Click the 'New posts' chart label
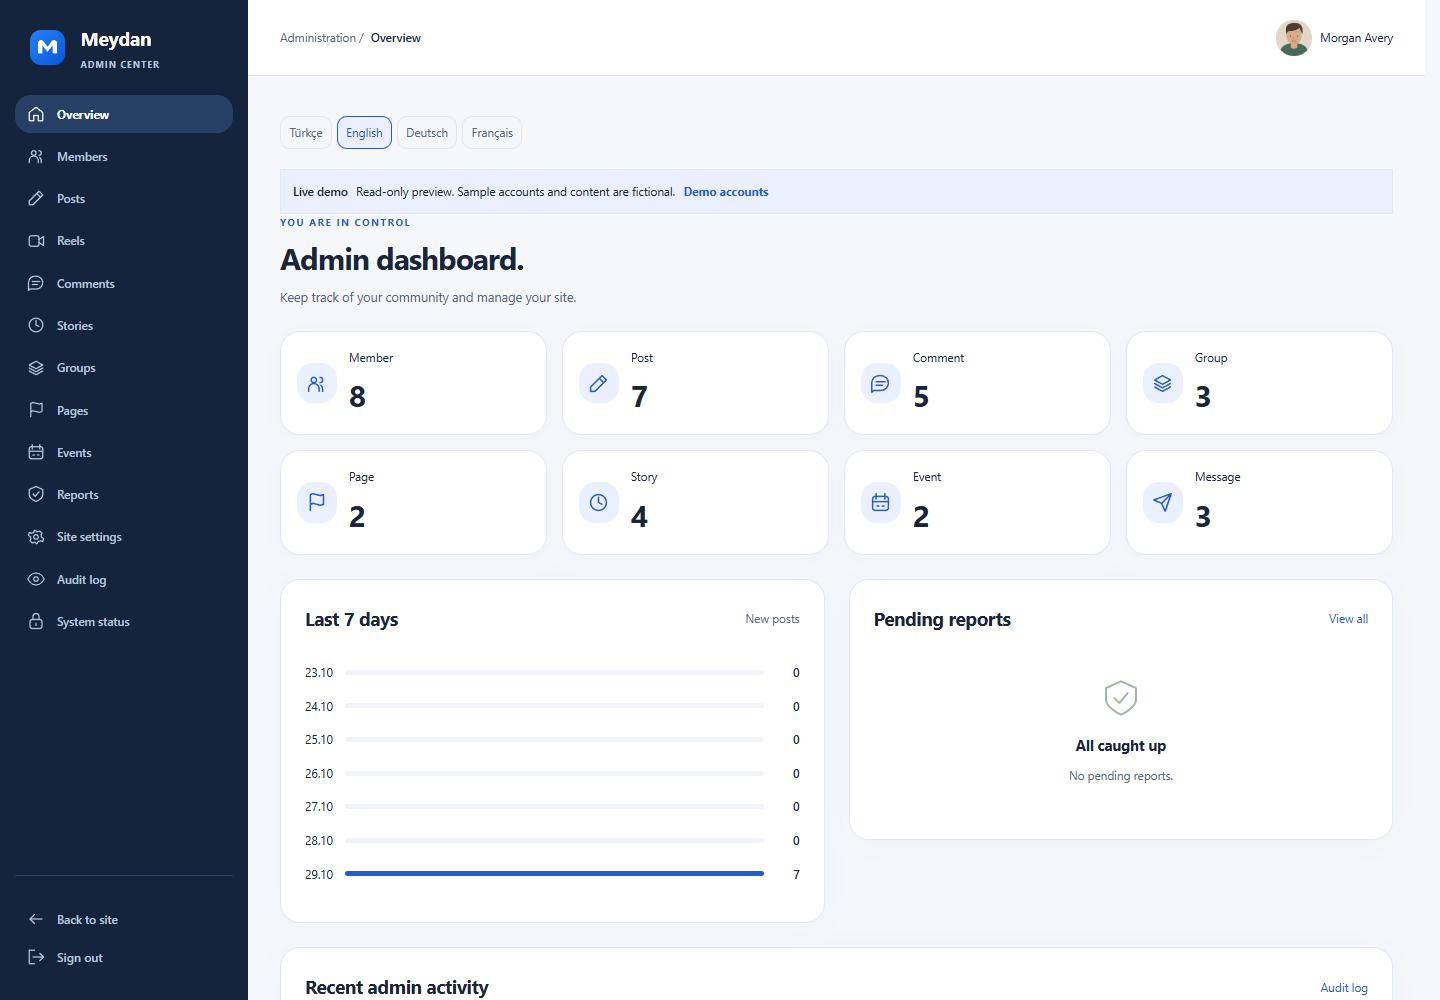The width and height of the screenshot is (1440, 1000). (772, 619)
